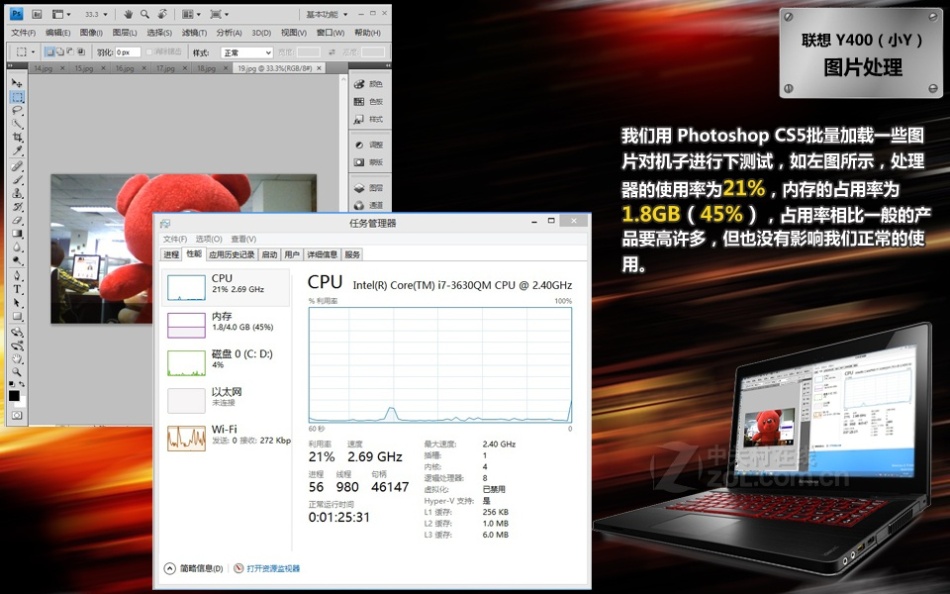Choose New Selection mode in options bar
Screen dimensions: 950x594
pos(50,52)
